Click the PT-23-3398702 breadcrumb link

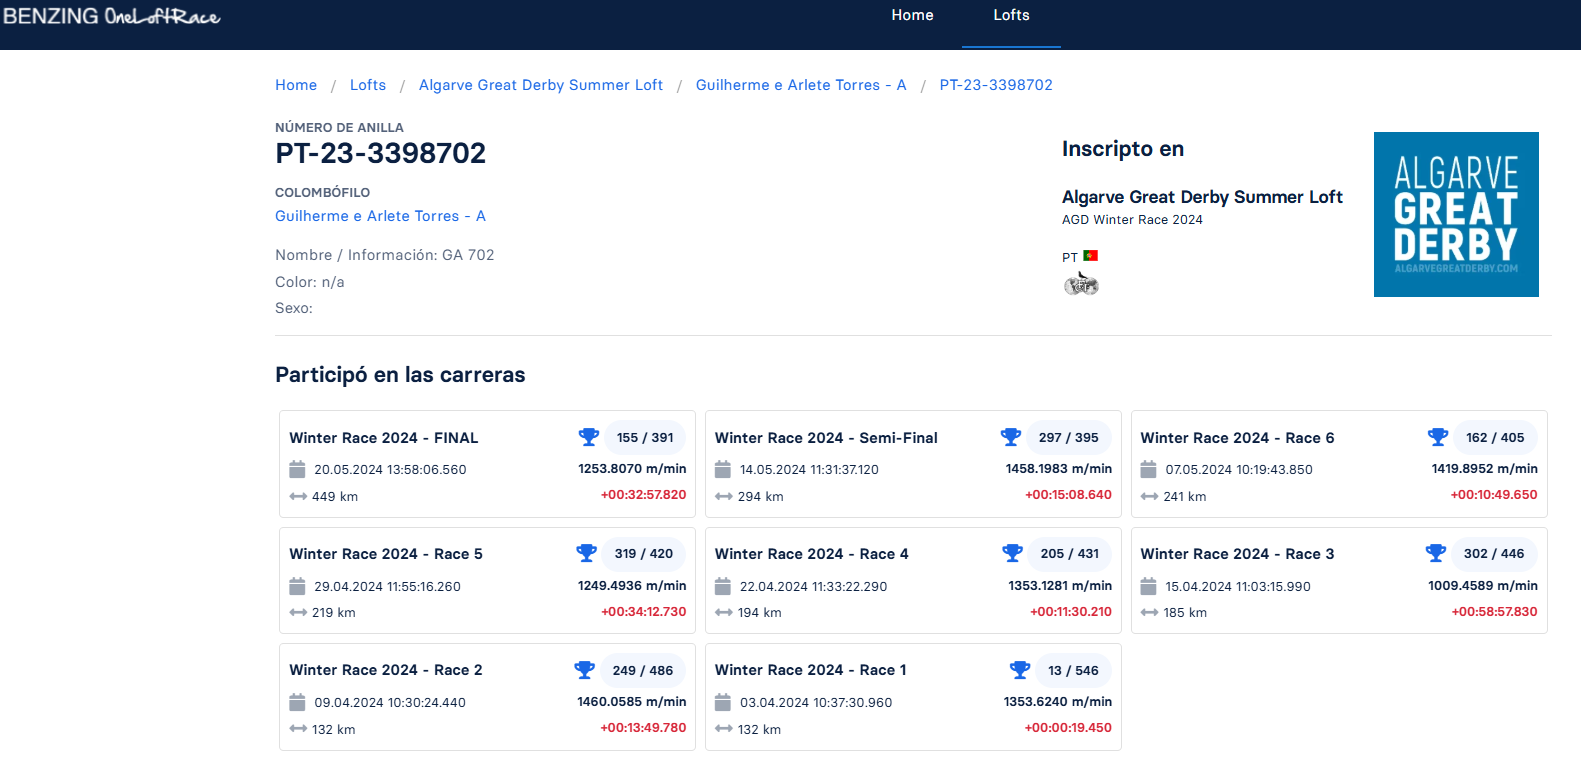click(995, 85)
